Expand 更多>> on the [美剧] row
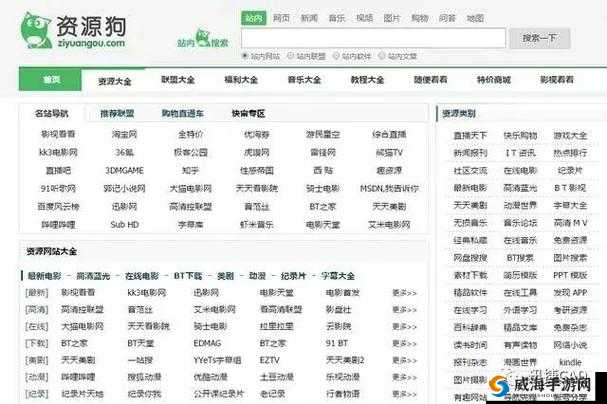Screen dimensions: 607x404 tap(405, 360)
